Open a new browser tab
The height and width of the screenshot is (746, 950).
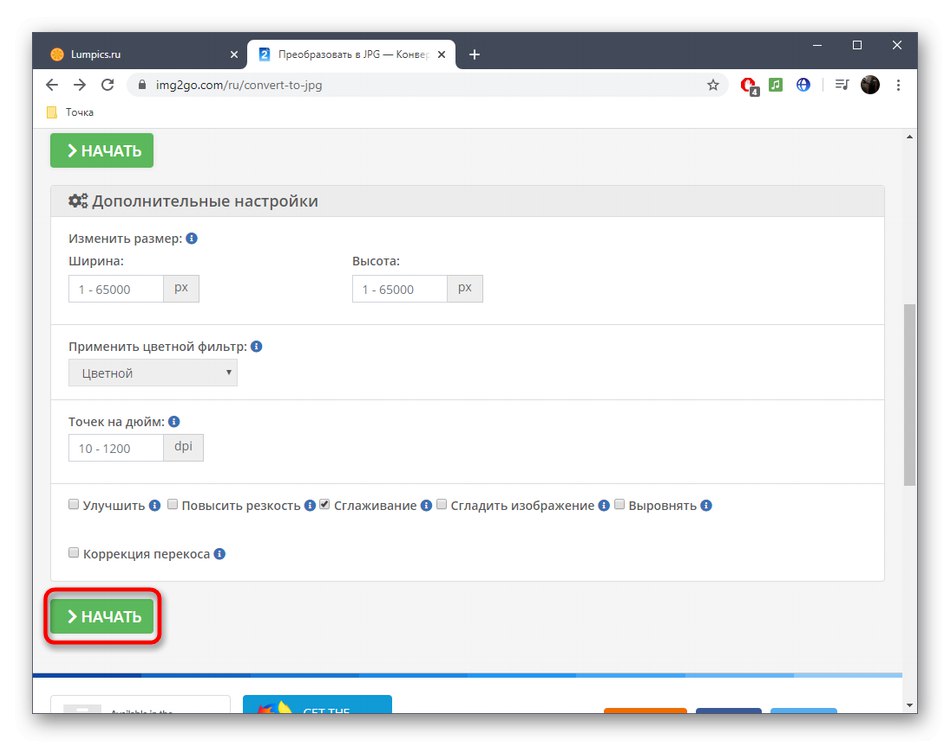(474, 55)
